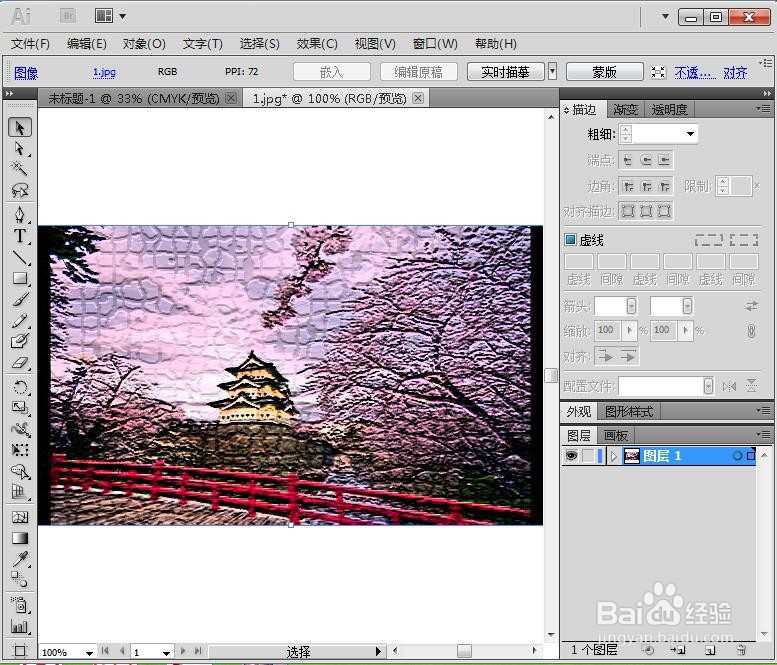Screen dimensions: 777x665
Task: Select the Selection tool (black arrow)
Action: [20, 127]
